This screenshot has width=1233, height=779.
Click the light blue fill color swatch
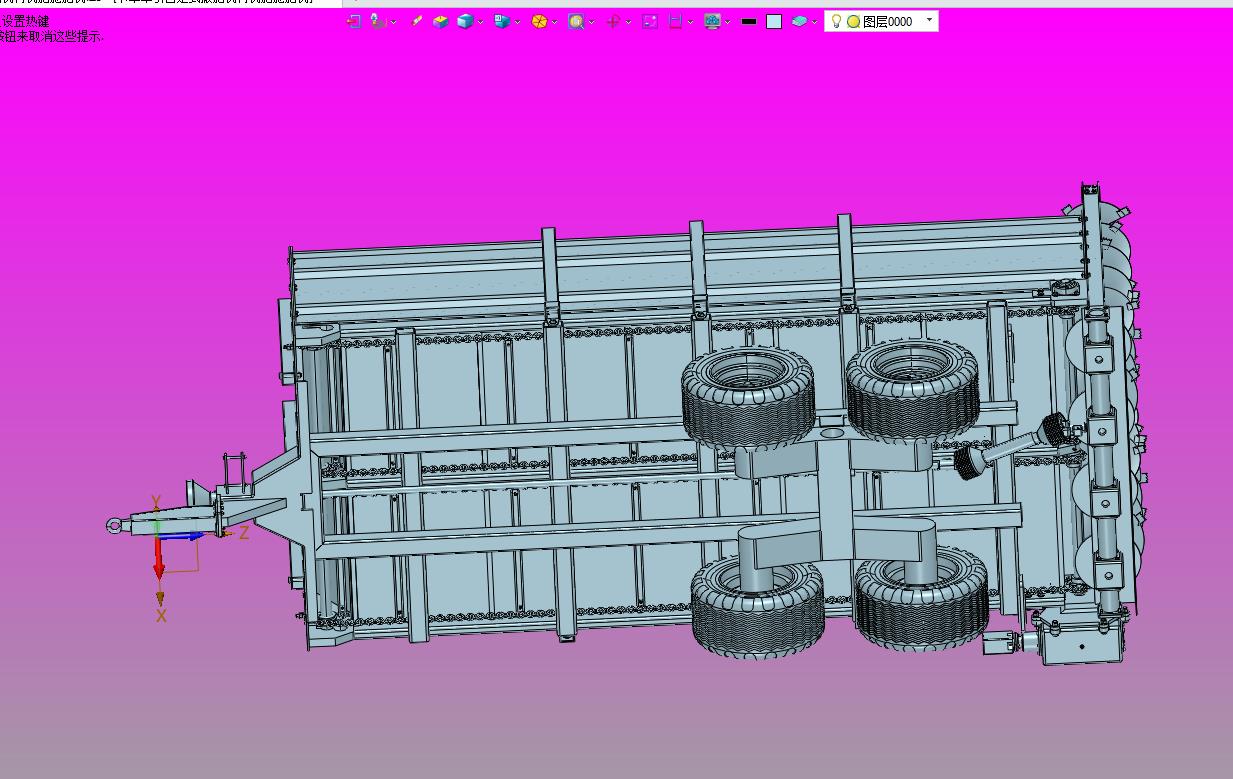(x=774, y=21)
